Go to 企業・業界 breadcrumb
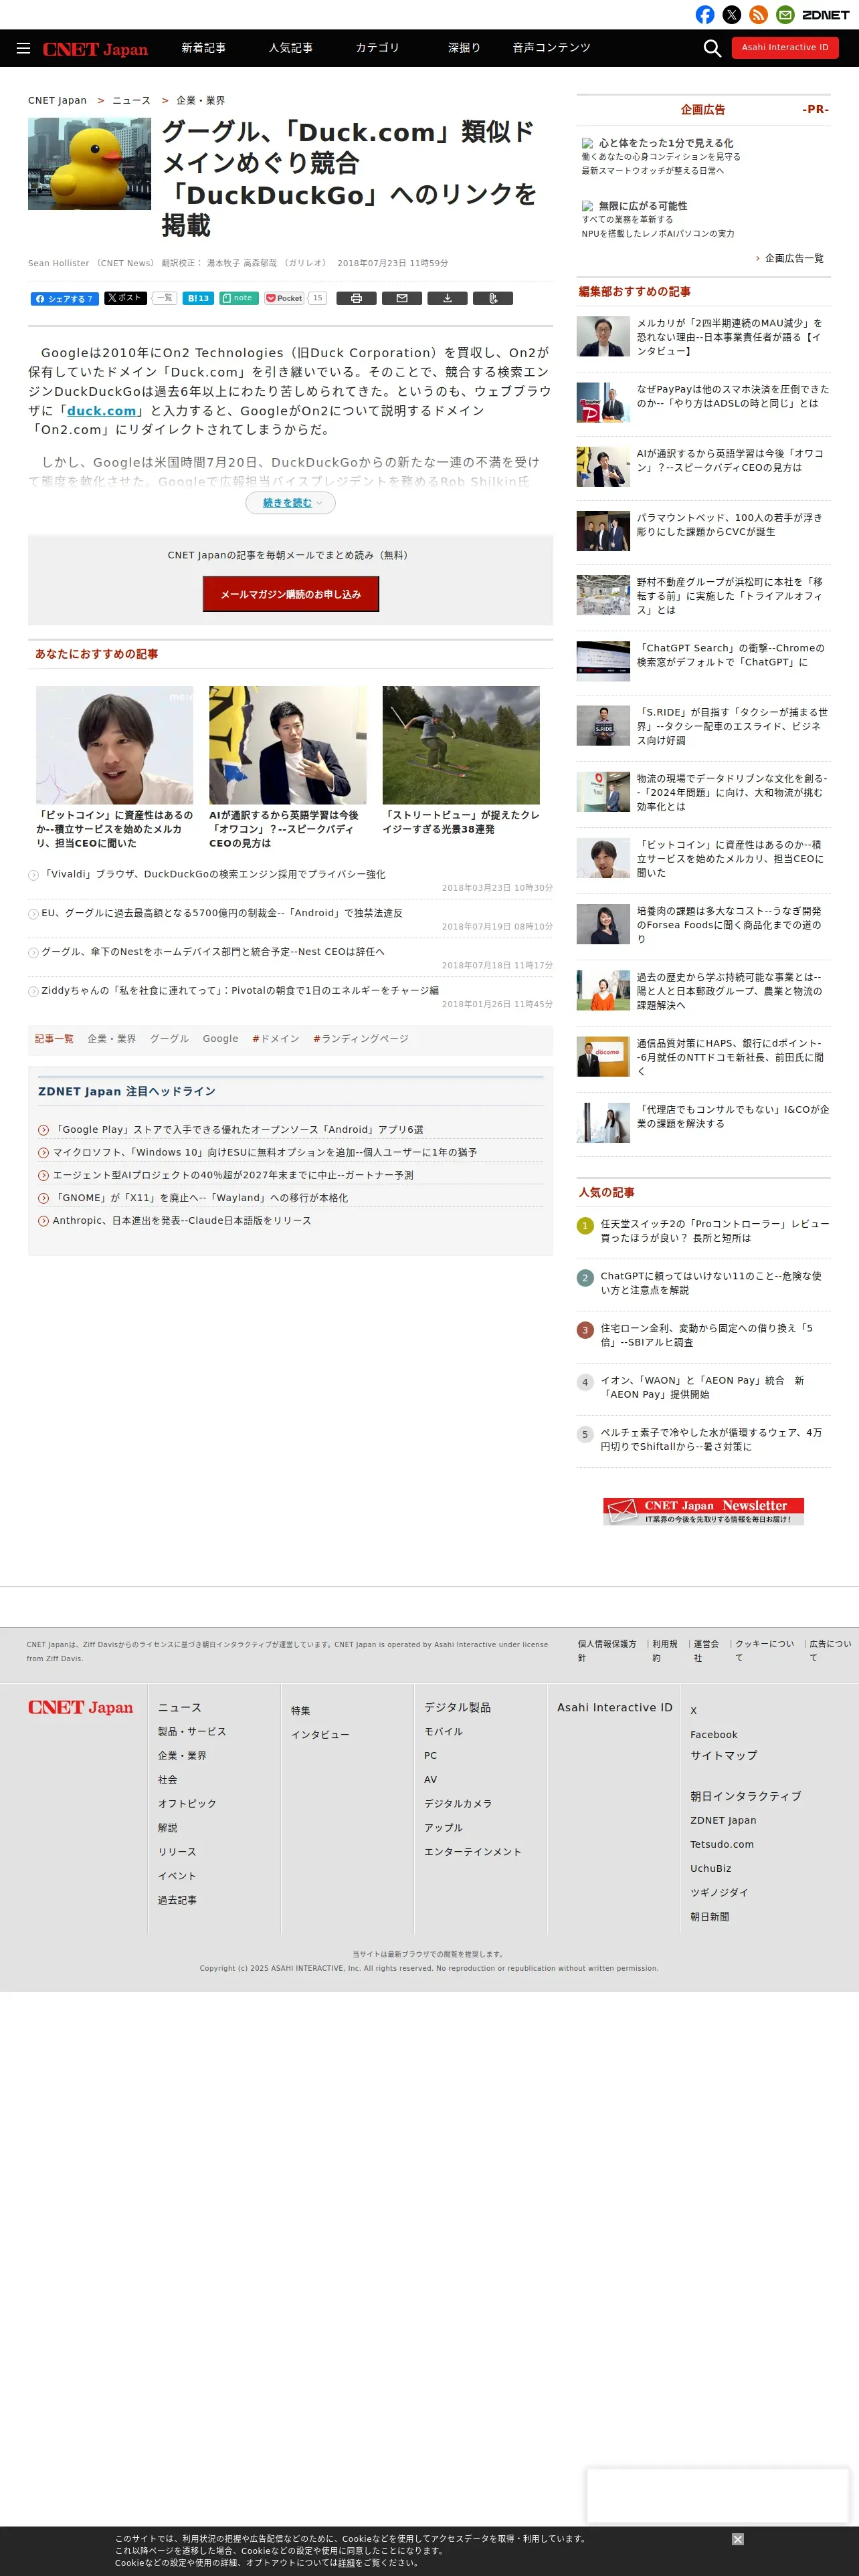The image size is (859, 2576). [x=200, y=101]
